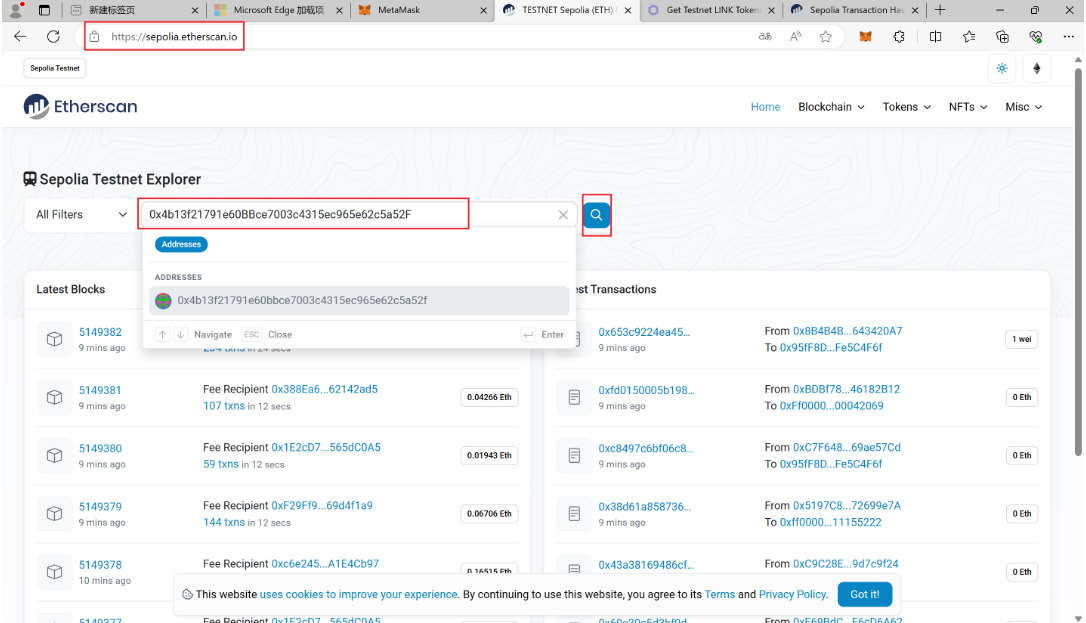The image size is (1086, 623).
Task: Click the Sepolia Testnet badge
Action: coord(55,68)
